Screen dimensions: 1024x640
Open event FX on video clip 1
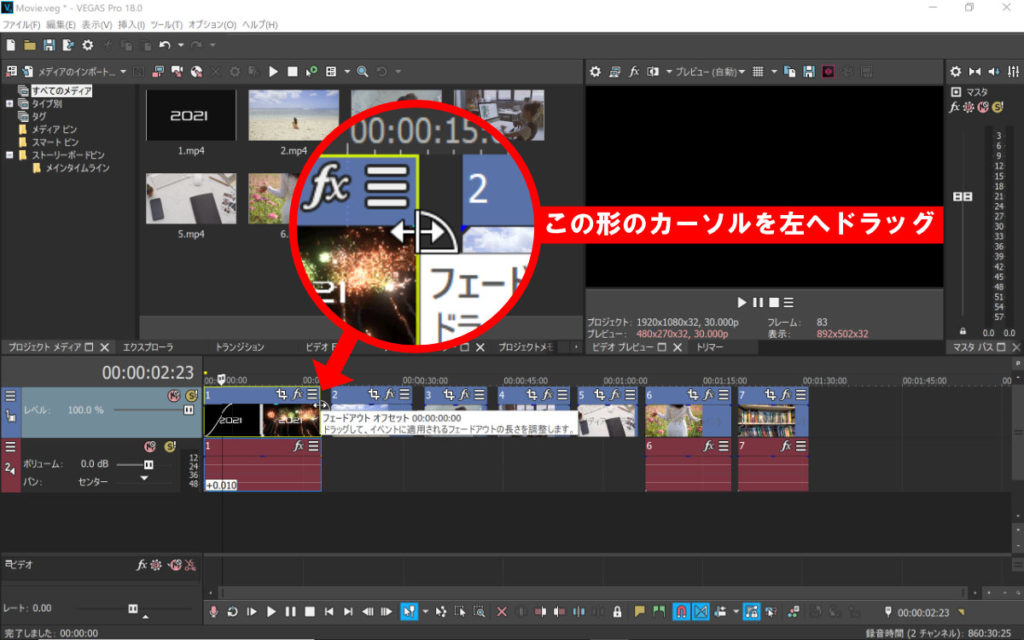click(x=297, y=394)
